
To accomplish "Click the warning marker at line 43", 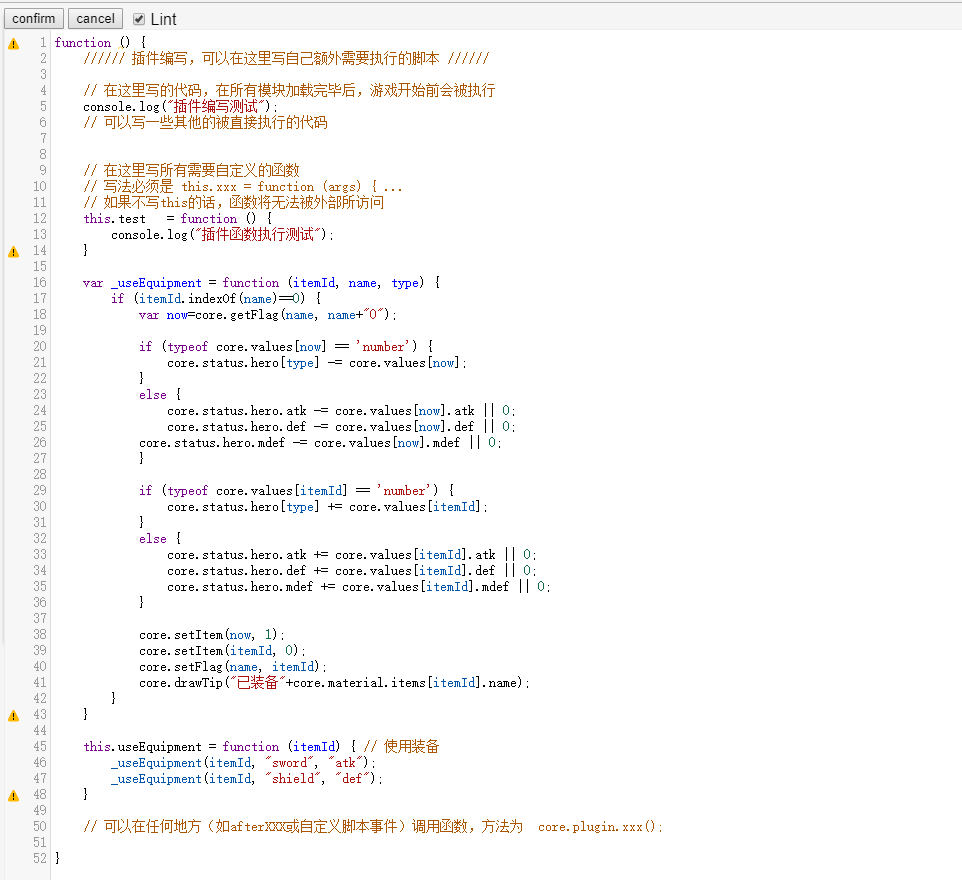I will tap(13, 715).
